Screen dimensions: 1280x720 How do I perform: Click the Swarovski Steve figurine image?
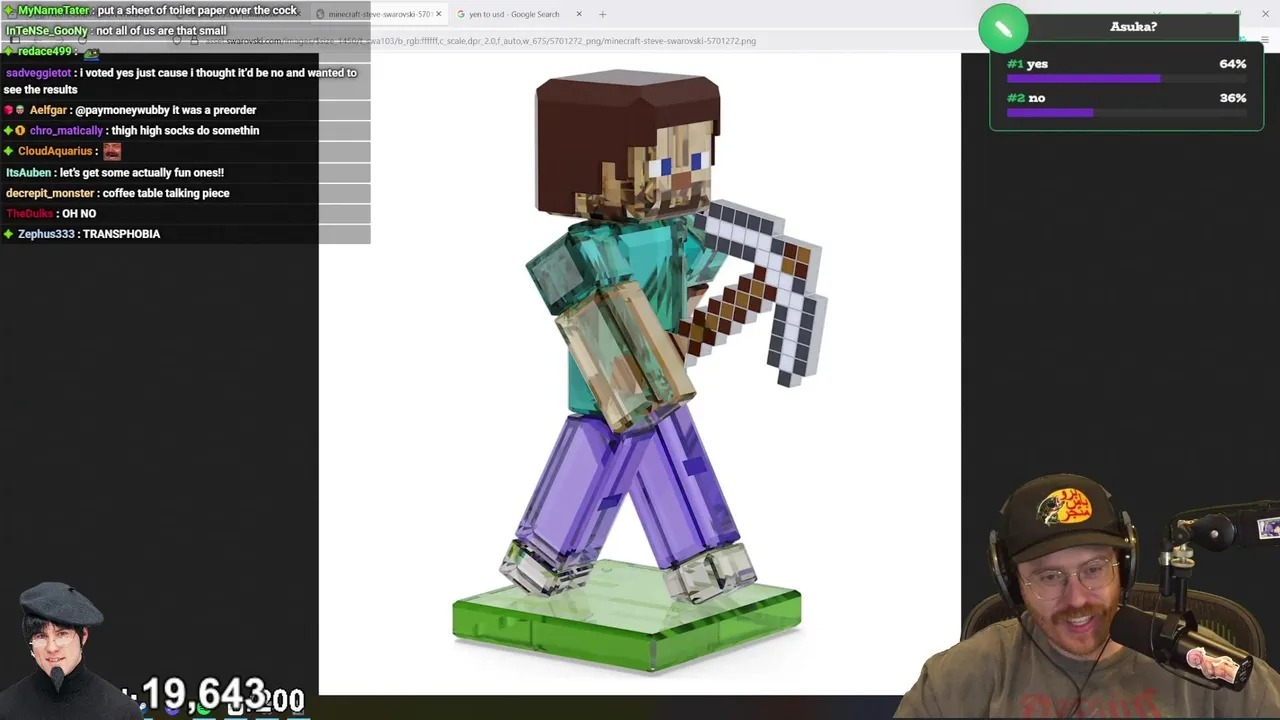pos(640,372)
